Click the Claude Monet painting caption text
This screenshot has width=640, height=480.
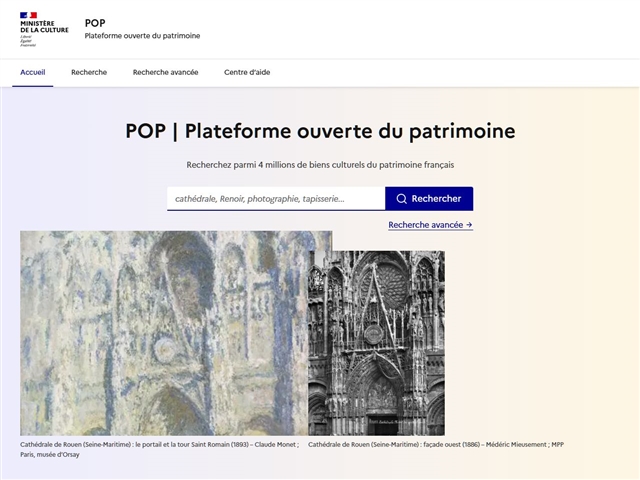[x=160, y=449]
